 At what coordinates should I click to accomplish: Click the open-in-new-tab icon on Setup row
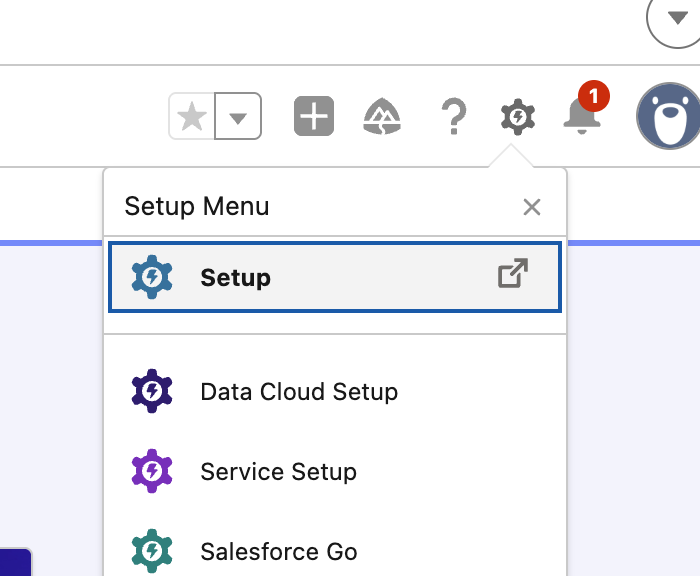[513, 273]
